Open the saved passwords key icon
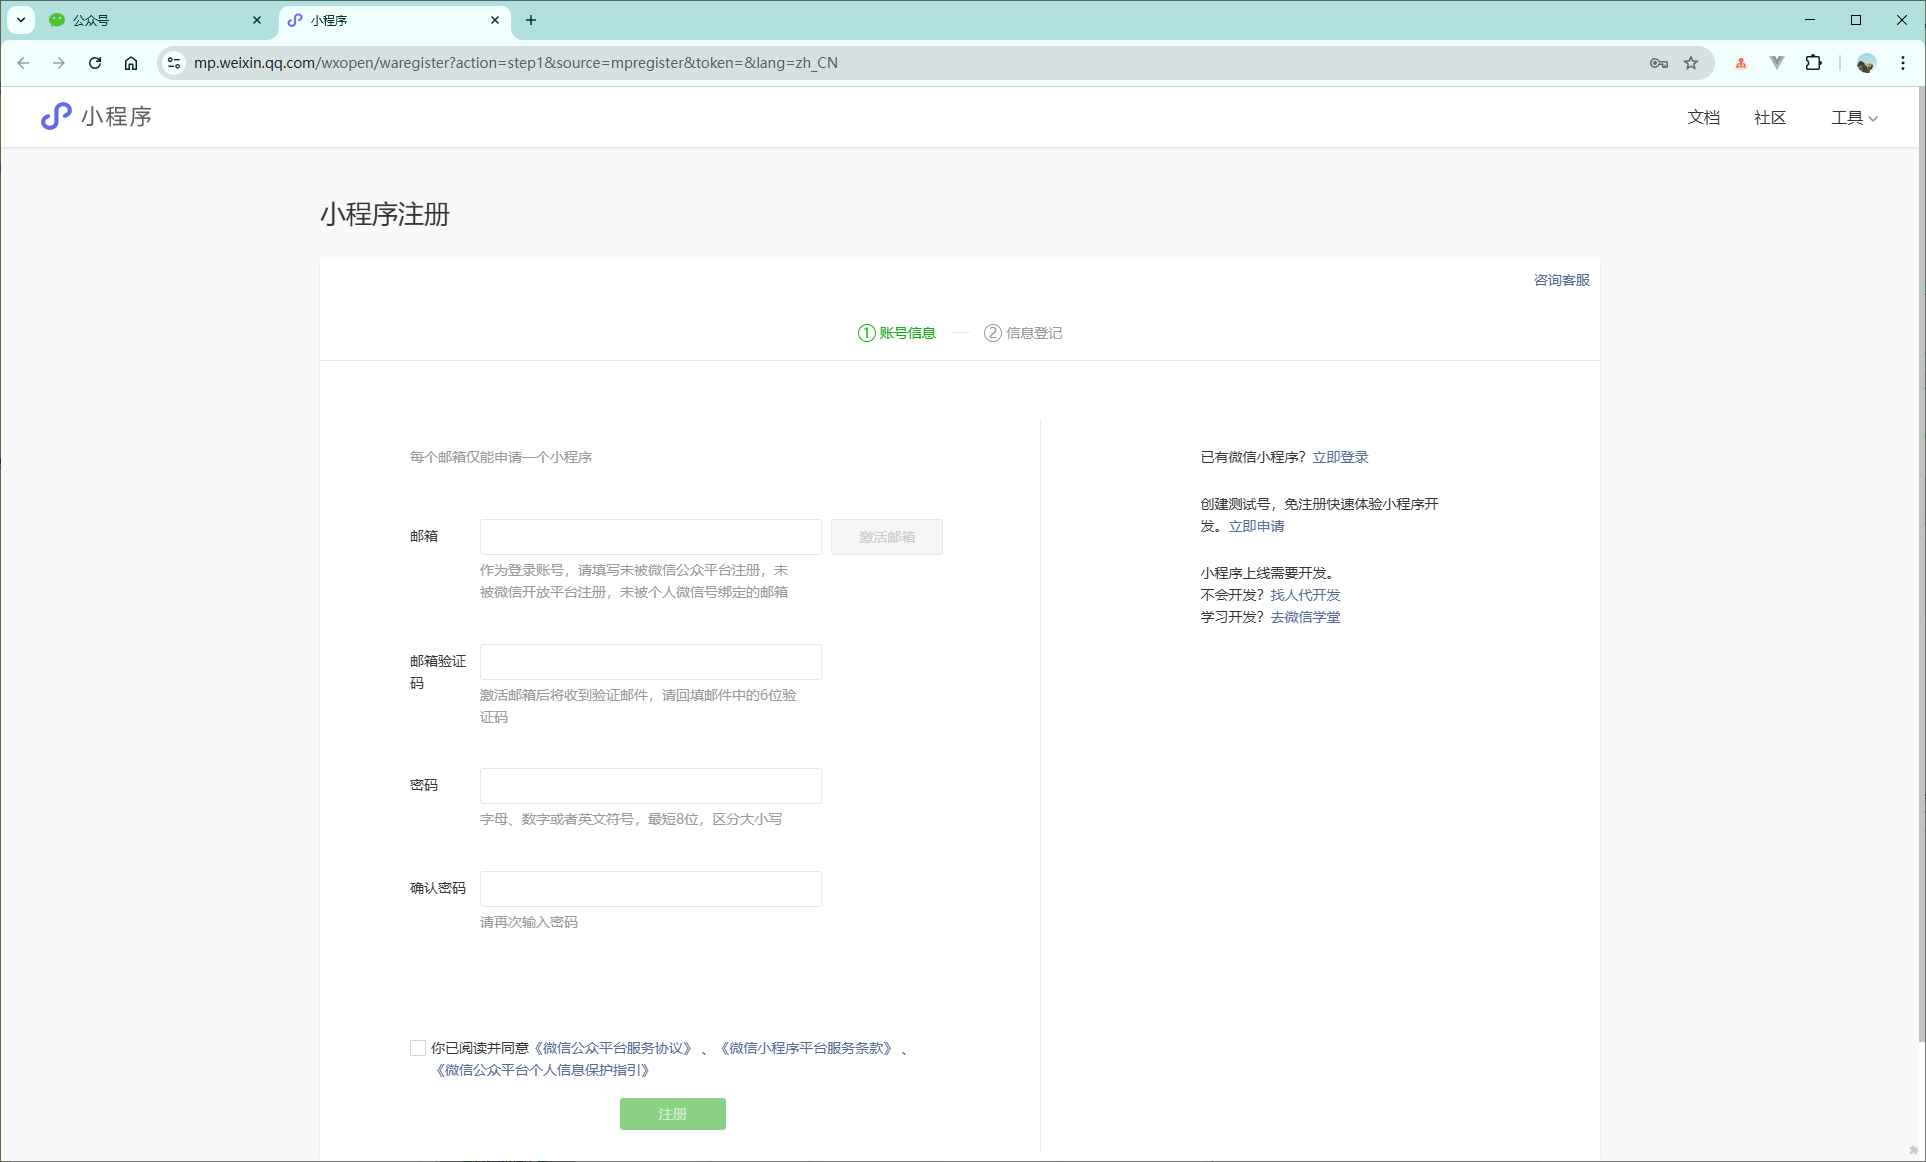This screenshot has height=1162, width=1926. 1659,63
